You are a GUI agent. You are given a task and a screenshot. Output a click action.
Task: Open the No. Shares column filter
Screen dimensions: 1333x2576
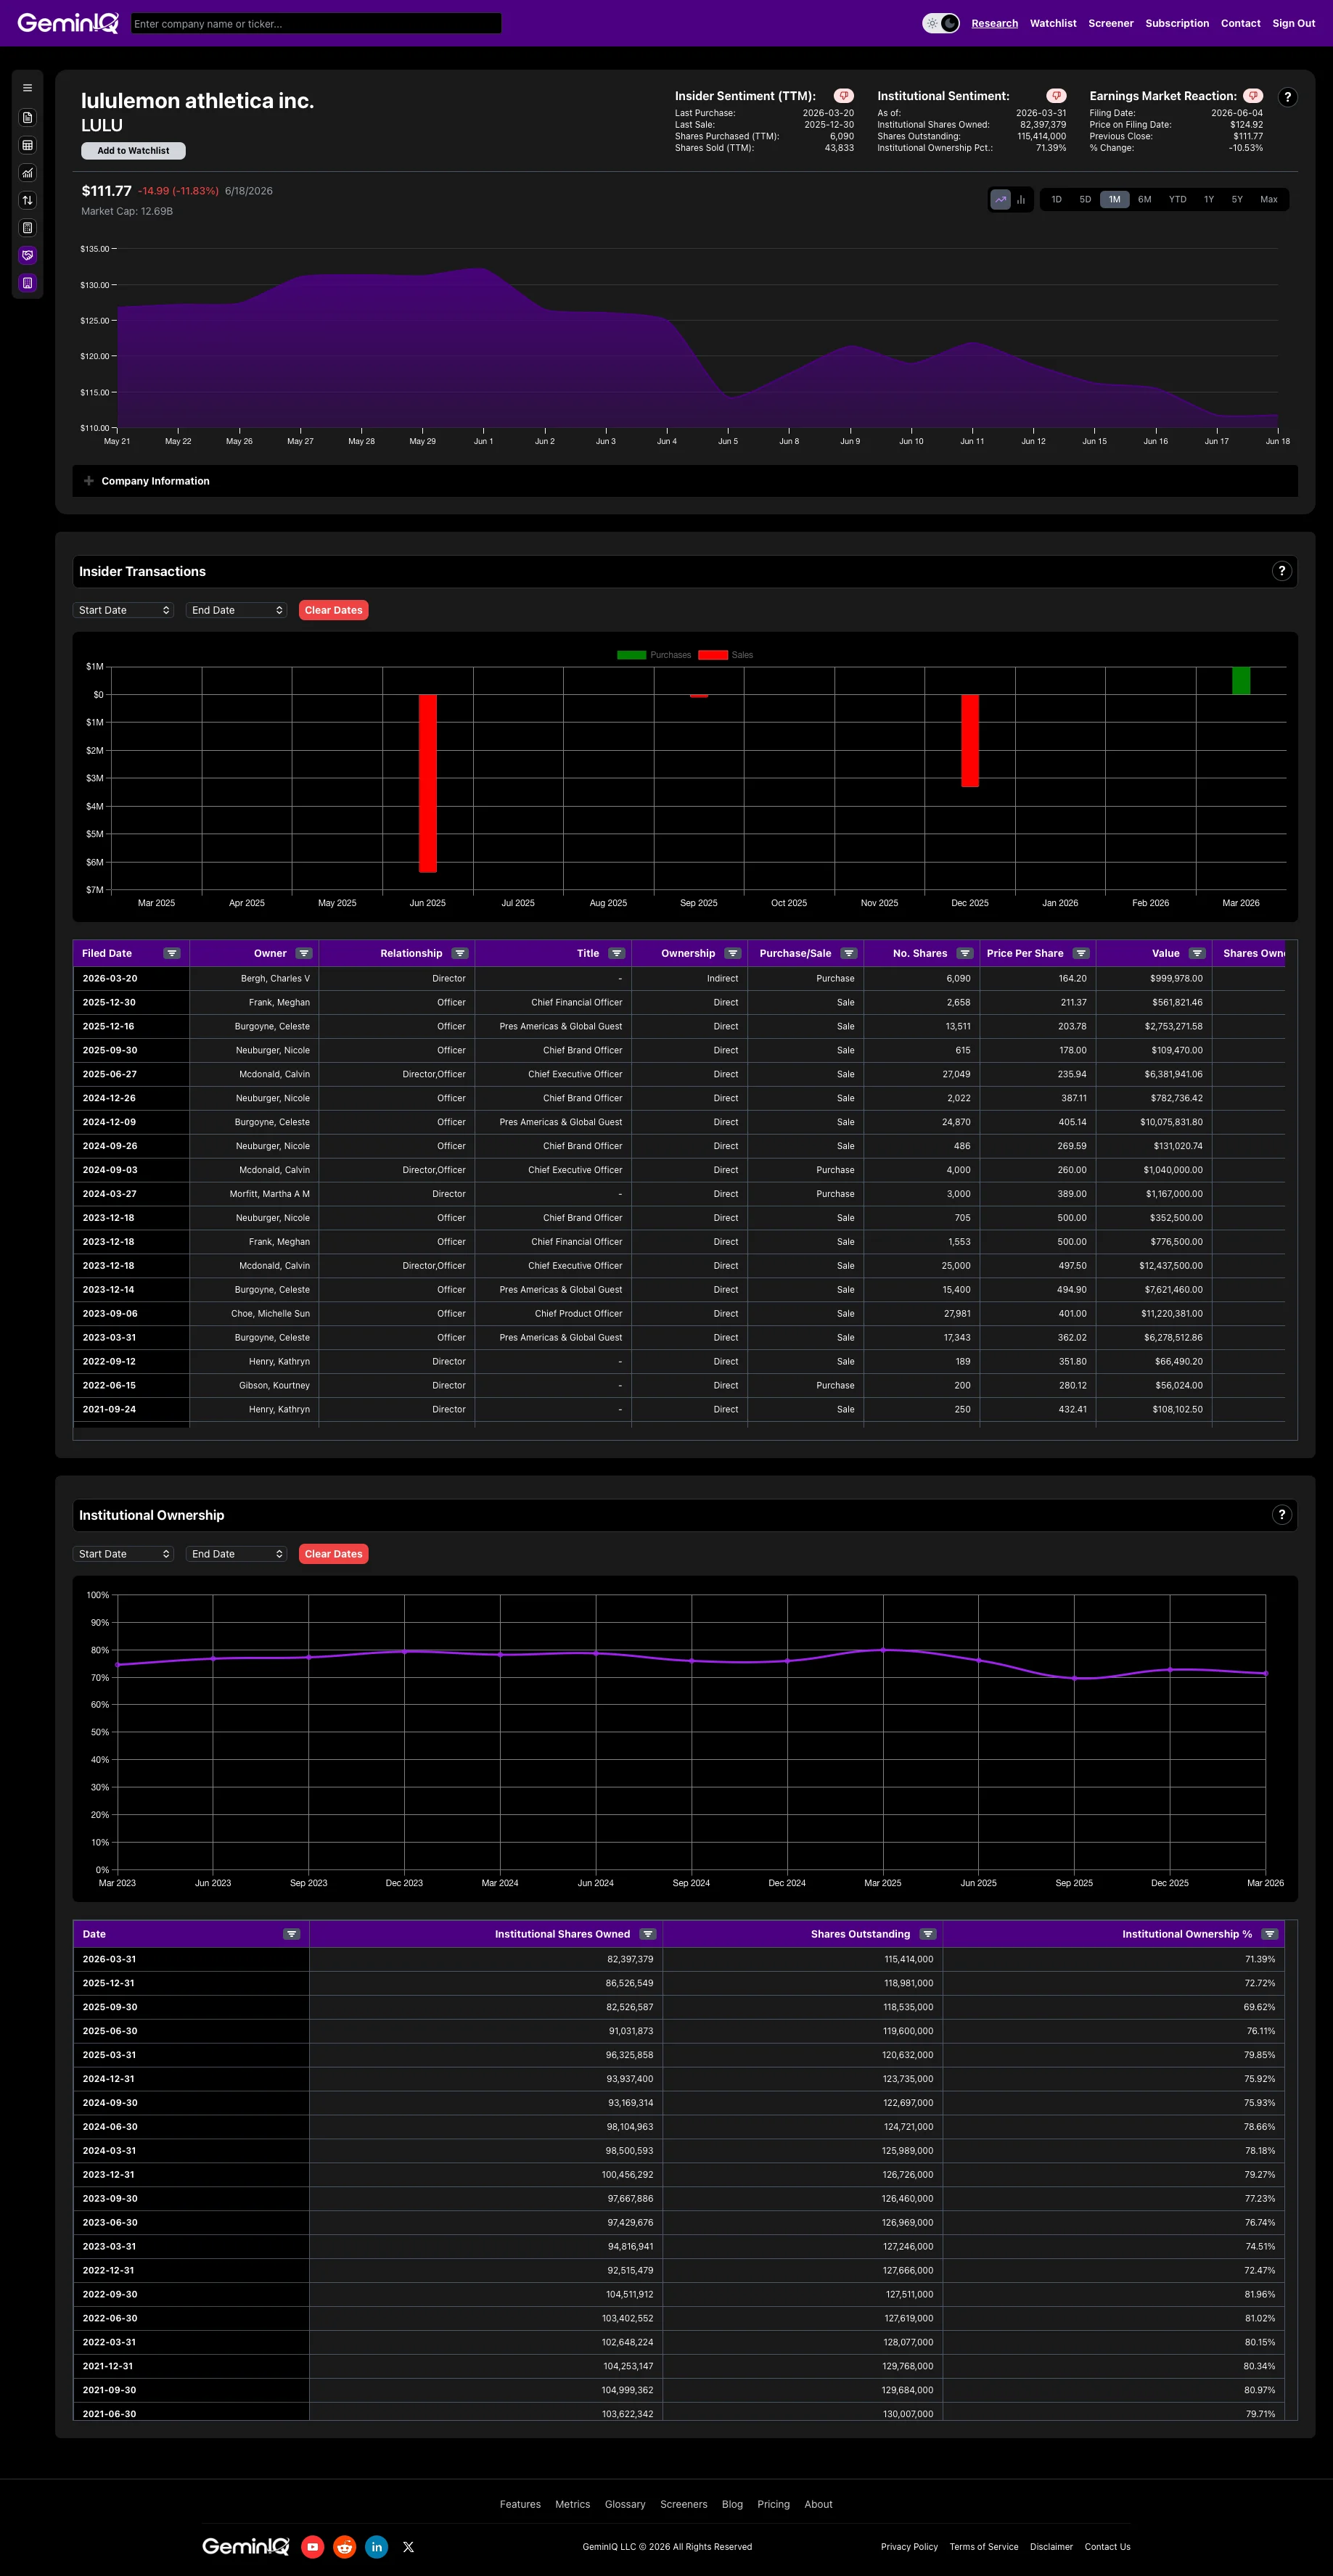pyautogui.click(x=965, y=953)
